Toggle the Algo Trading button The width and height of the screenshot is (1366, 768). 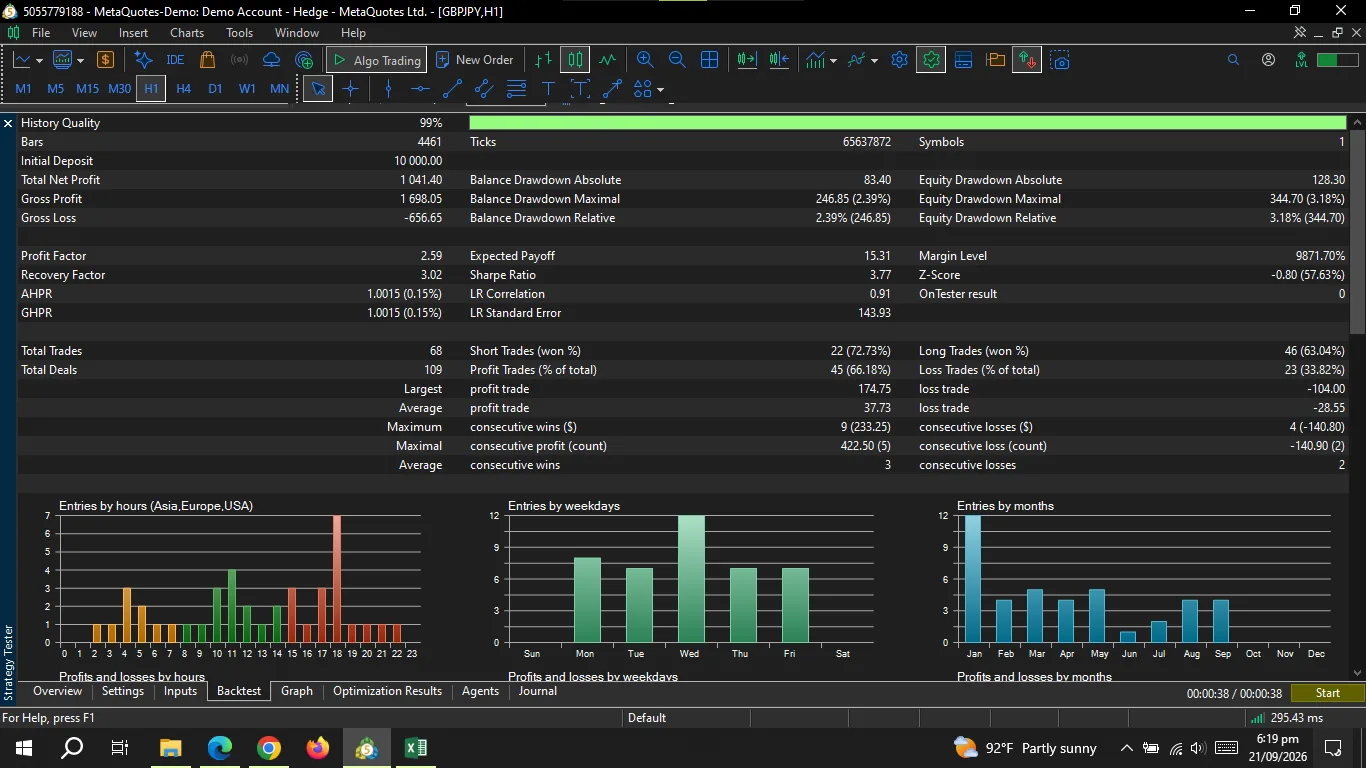click(x=377, y=60)
